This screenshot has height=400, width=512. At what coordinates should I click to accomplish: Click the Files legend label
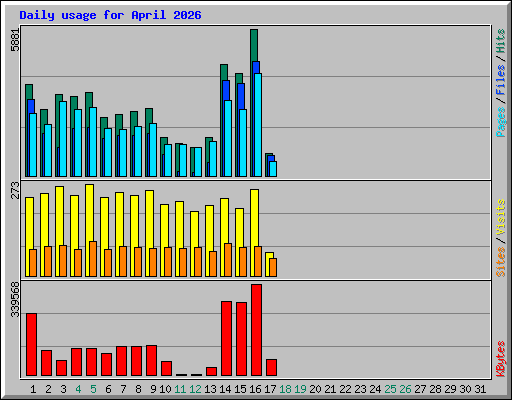[x=500, y=80]
